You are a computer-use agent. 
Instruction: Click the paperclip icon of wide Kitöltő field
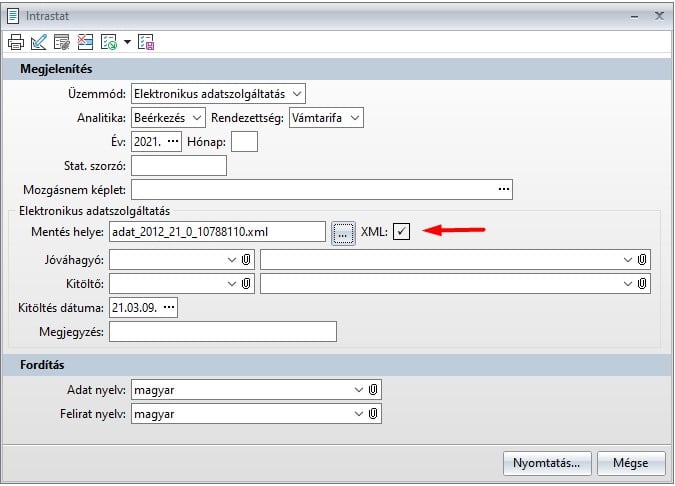pos(642,284)
